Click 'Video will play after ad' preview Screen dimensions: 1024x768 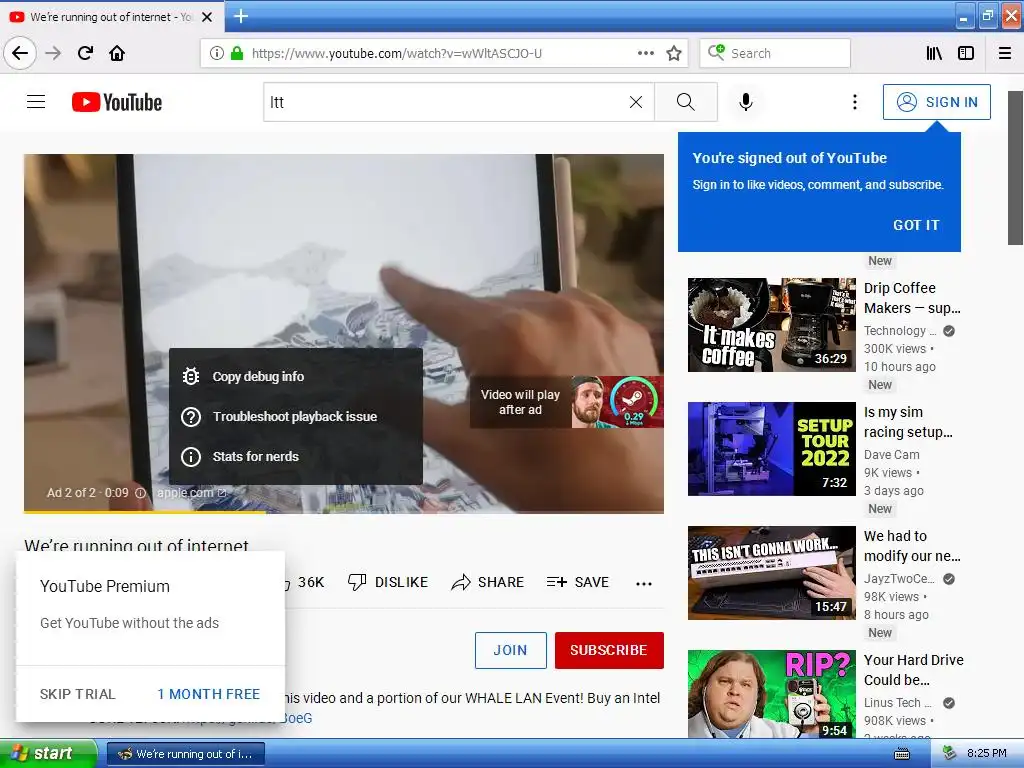pos(566,402)
